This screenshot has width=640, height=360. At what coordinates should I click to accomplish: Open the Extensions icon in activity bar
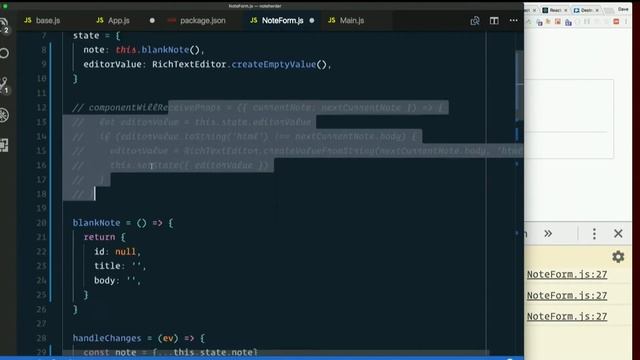point(4,145)
